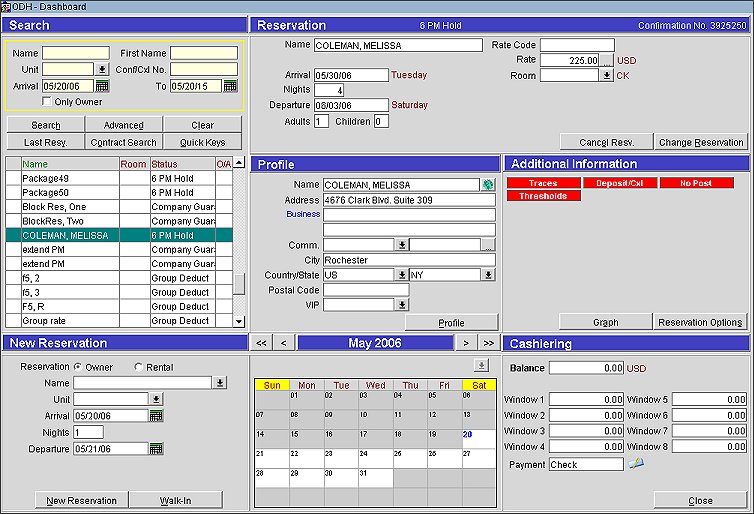The width and height of the screenshot is (754, 514).
Task: Expand the Country dropdown showing US
Action: [x=402, y=275]
